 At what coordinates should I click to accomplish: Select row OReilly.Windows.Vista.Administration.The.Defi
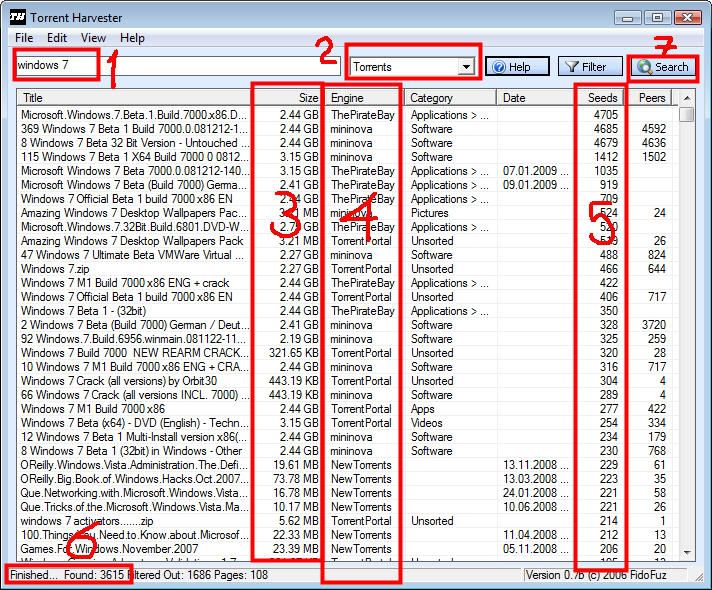pos(345,465)
